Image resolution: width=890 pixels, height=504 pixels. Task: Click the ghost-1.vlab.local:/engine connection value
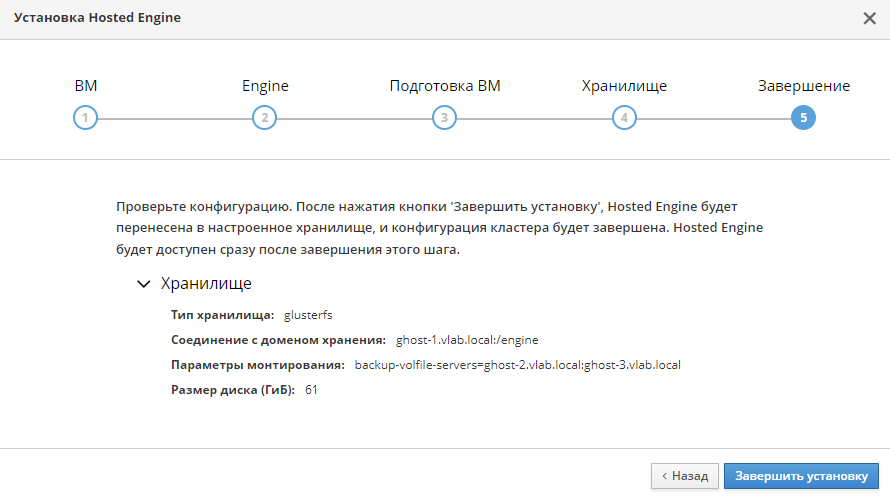tap(467, 340)
